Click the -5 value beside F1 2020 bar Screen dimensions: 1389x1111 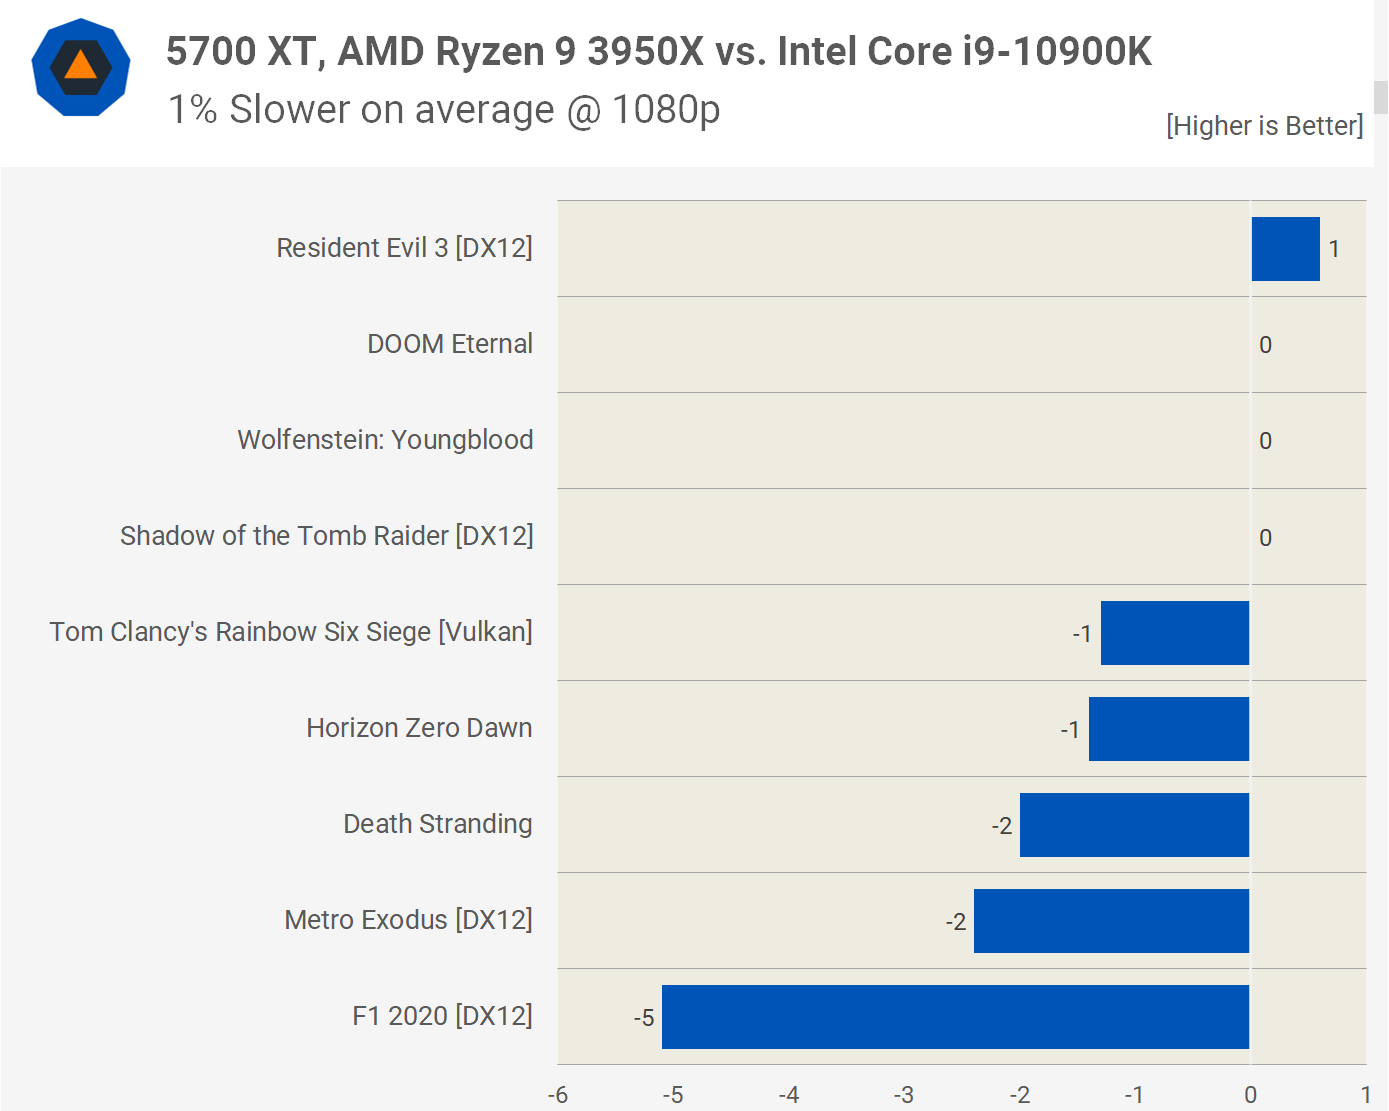point(644,1018)
